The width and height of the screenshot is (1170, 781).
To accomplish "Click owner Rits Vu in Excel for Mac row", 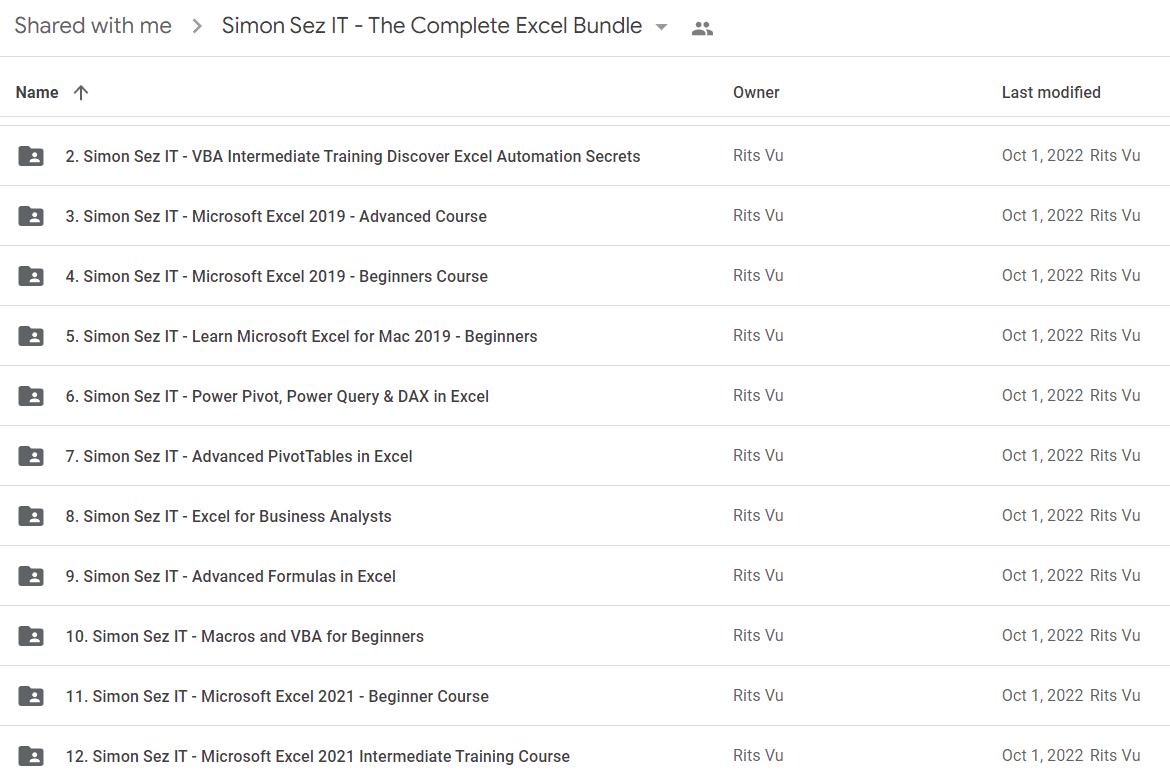I will pos(758,336).
